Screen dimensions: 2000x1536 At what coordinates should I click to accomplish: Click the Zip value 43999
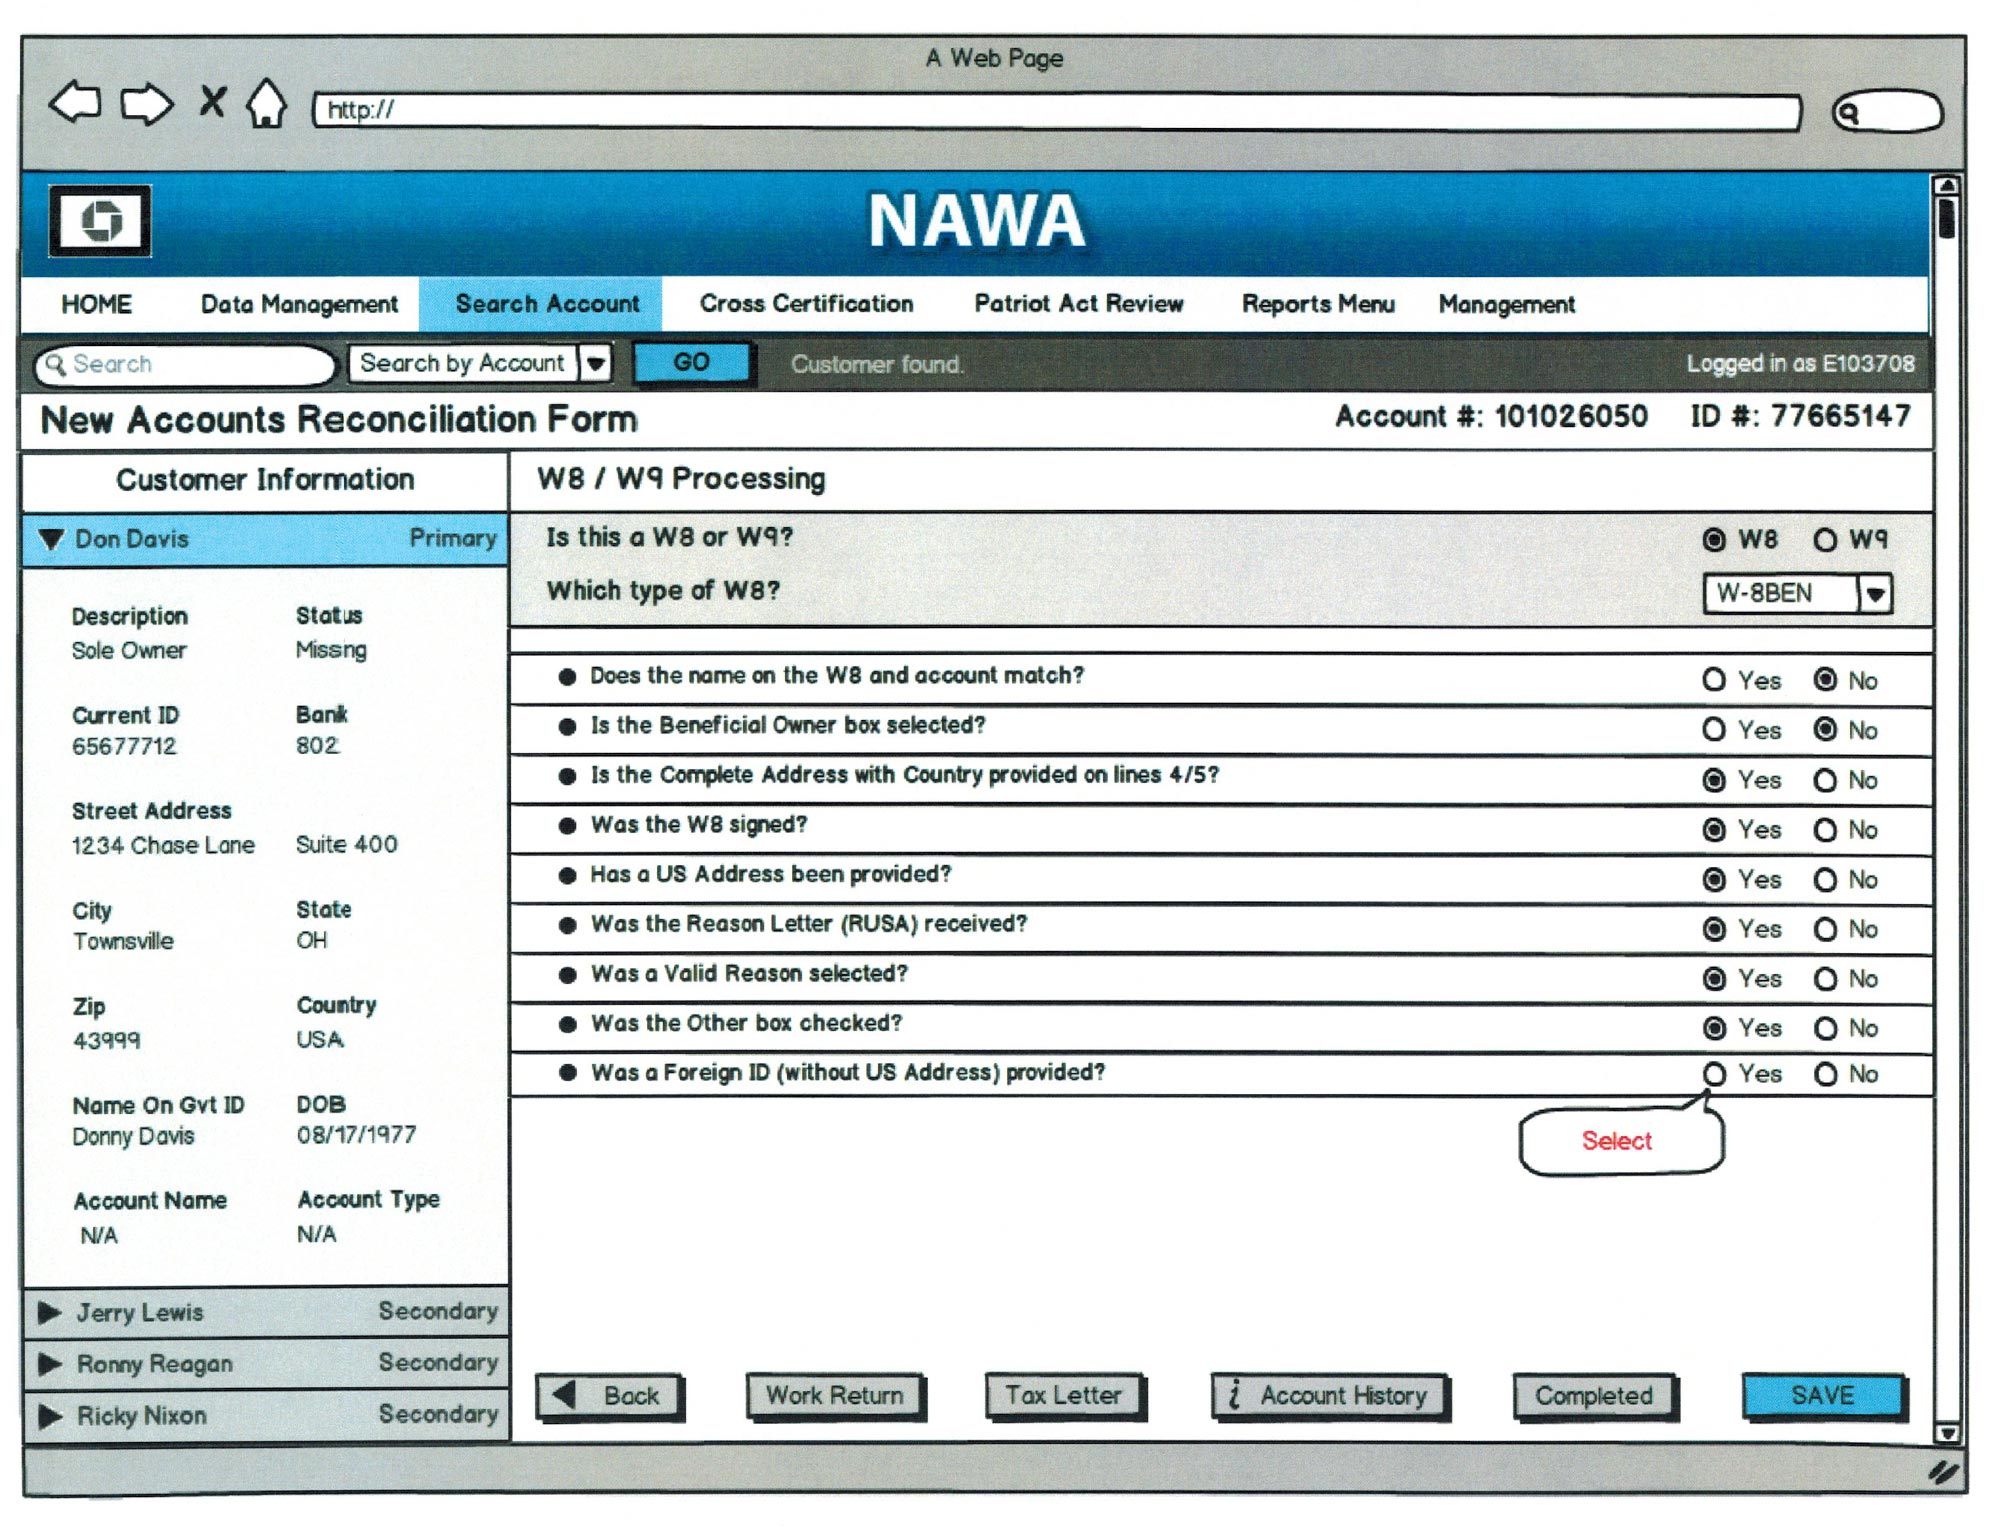(106, 1041)
